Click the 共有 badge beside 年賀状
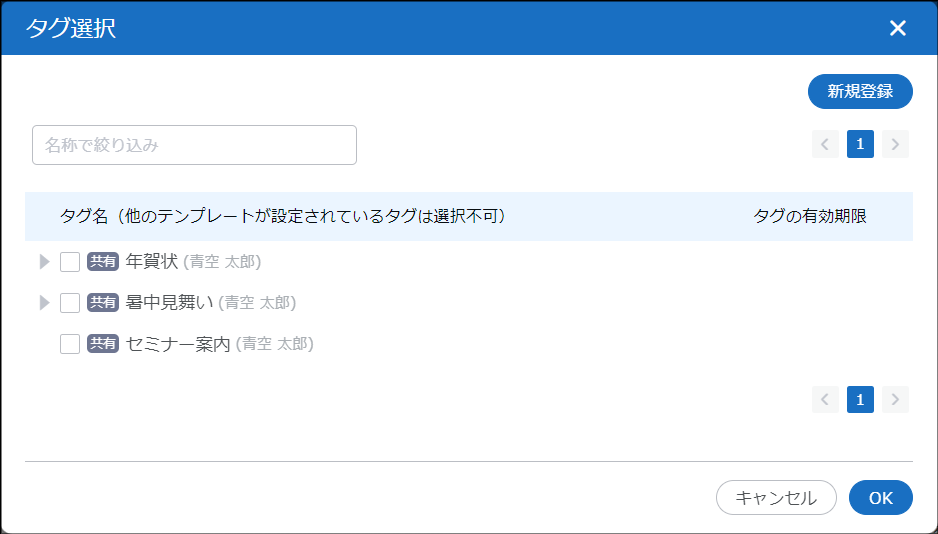 [103, 262]
